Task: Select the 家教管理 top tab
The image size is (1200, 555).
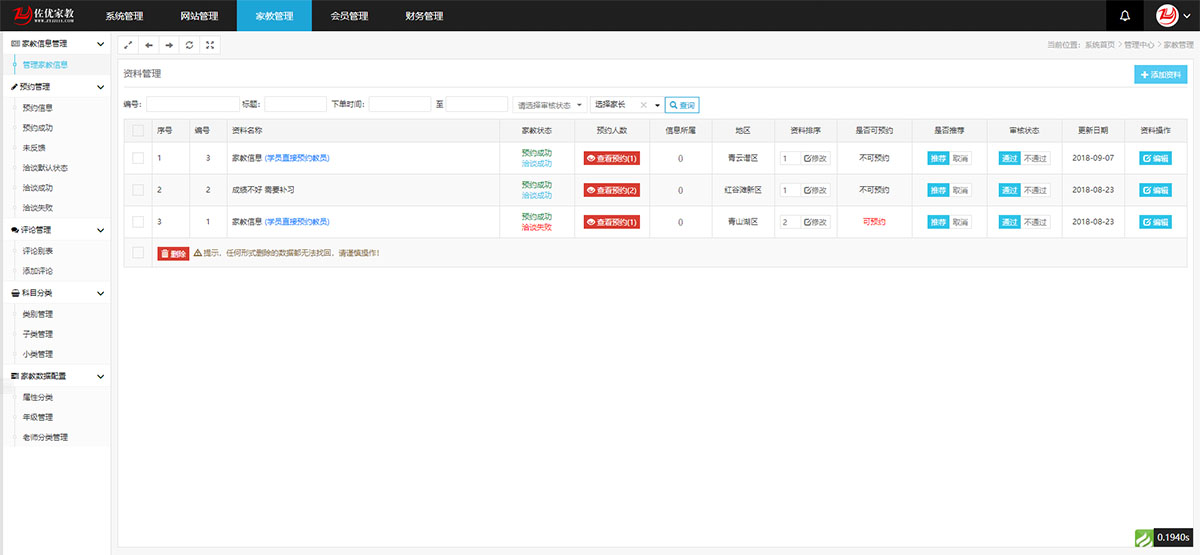Action: coord(274,16)
